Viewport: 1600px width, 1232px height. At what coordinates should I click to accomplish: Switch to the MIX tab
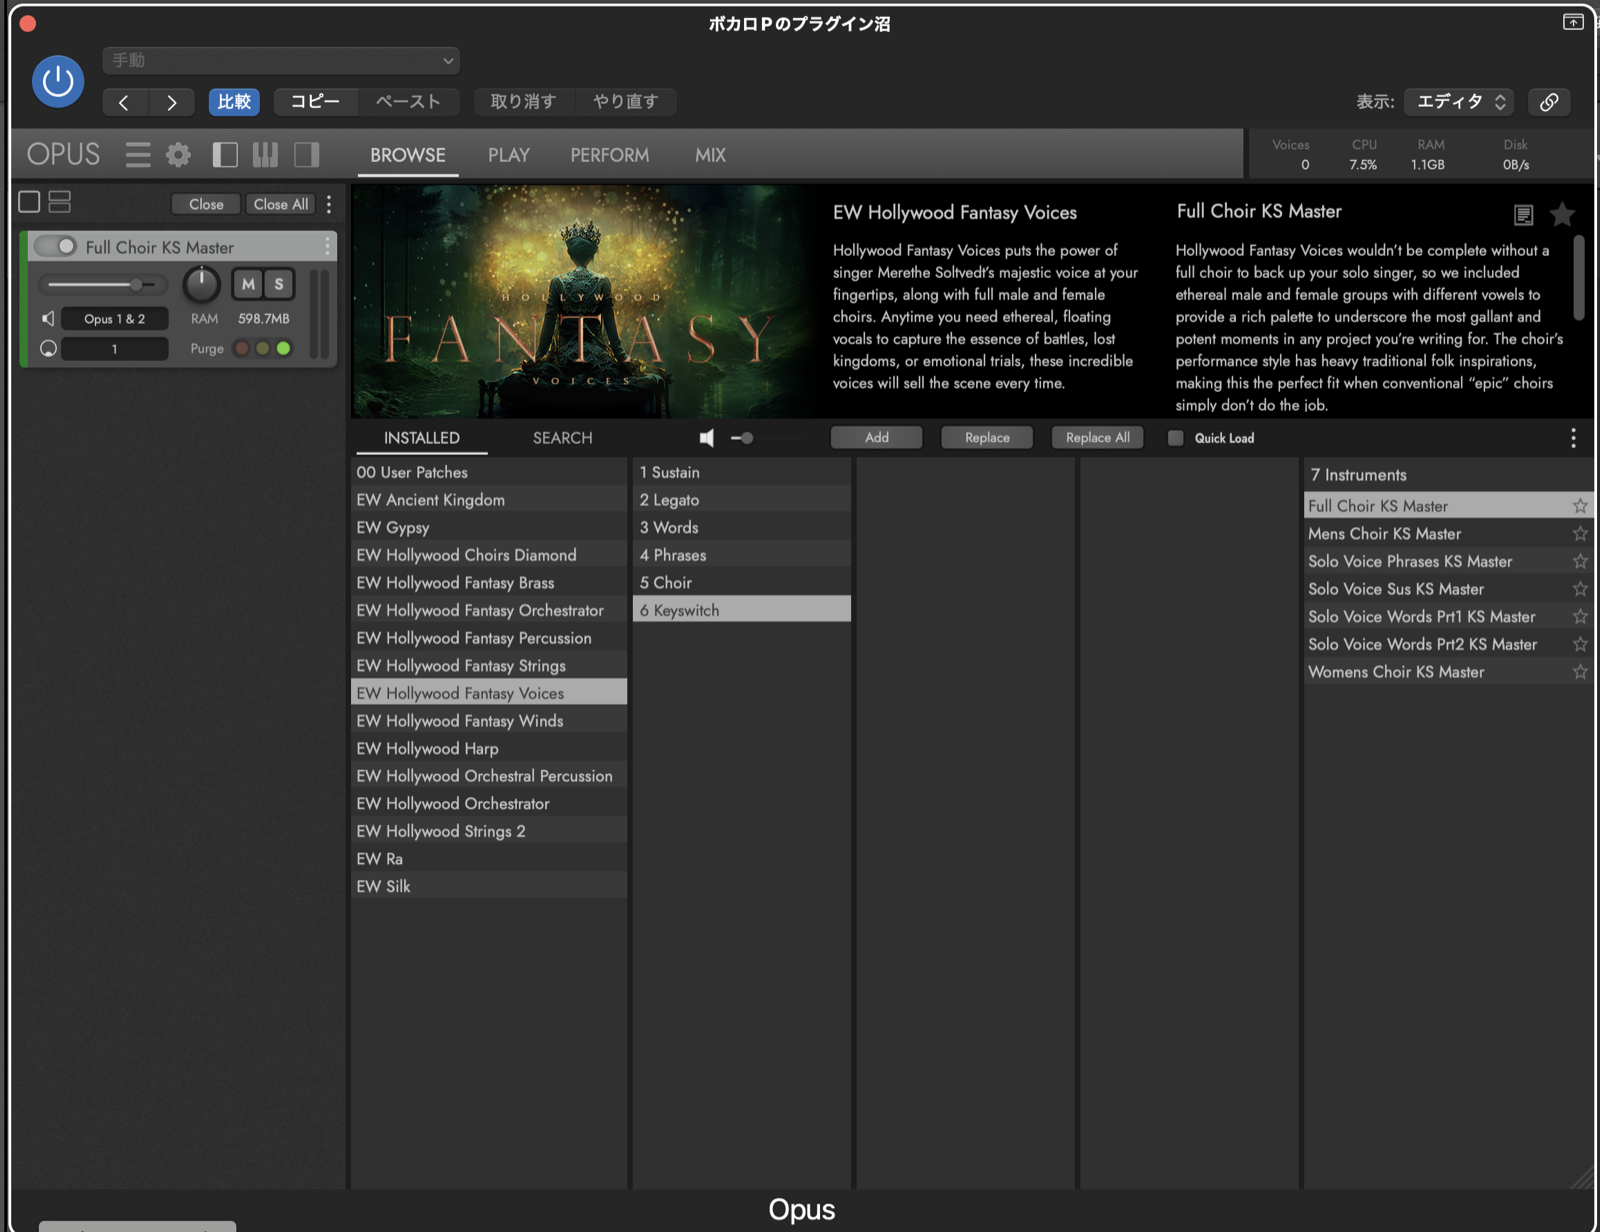click(711, 155)
